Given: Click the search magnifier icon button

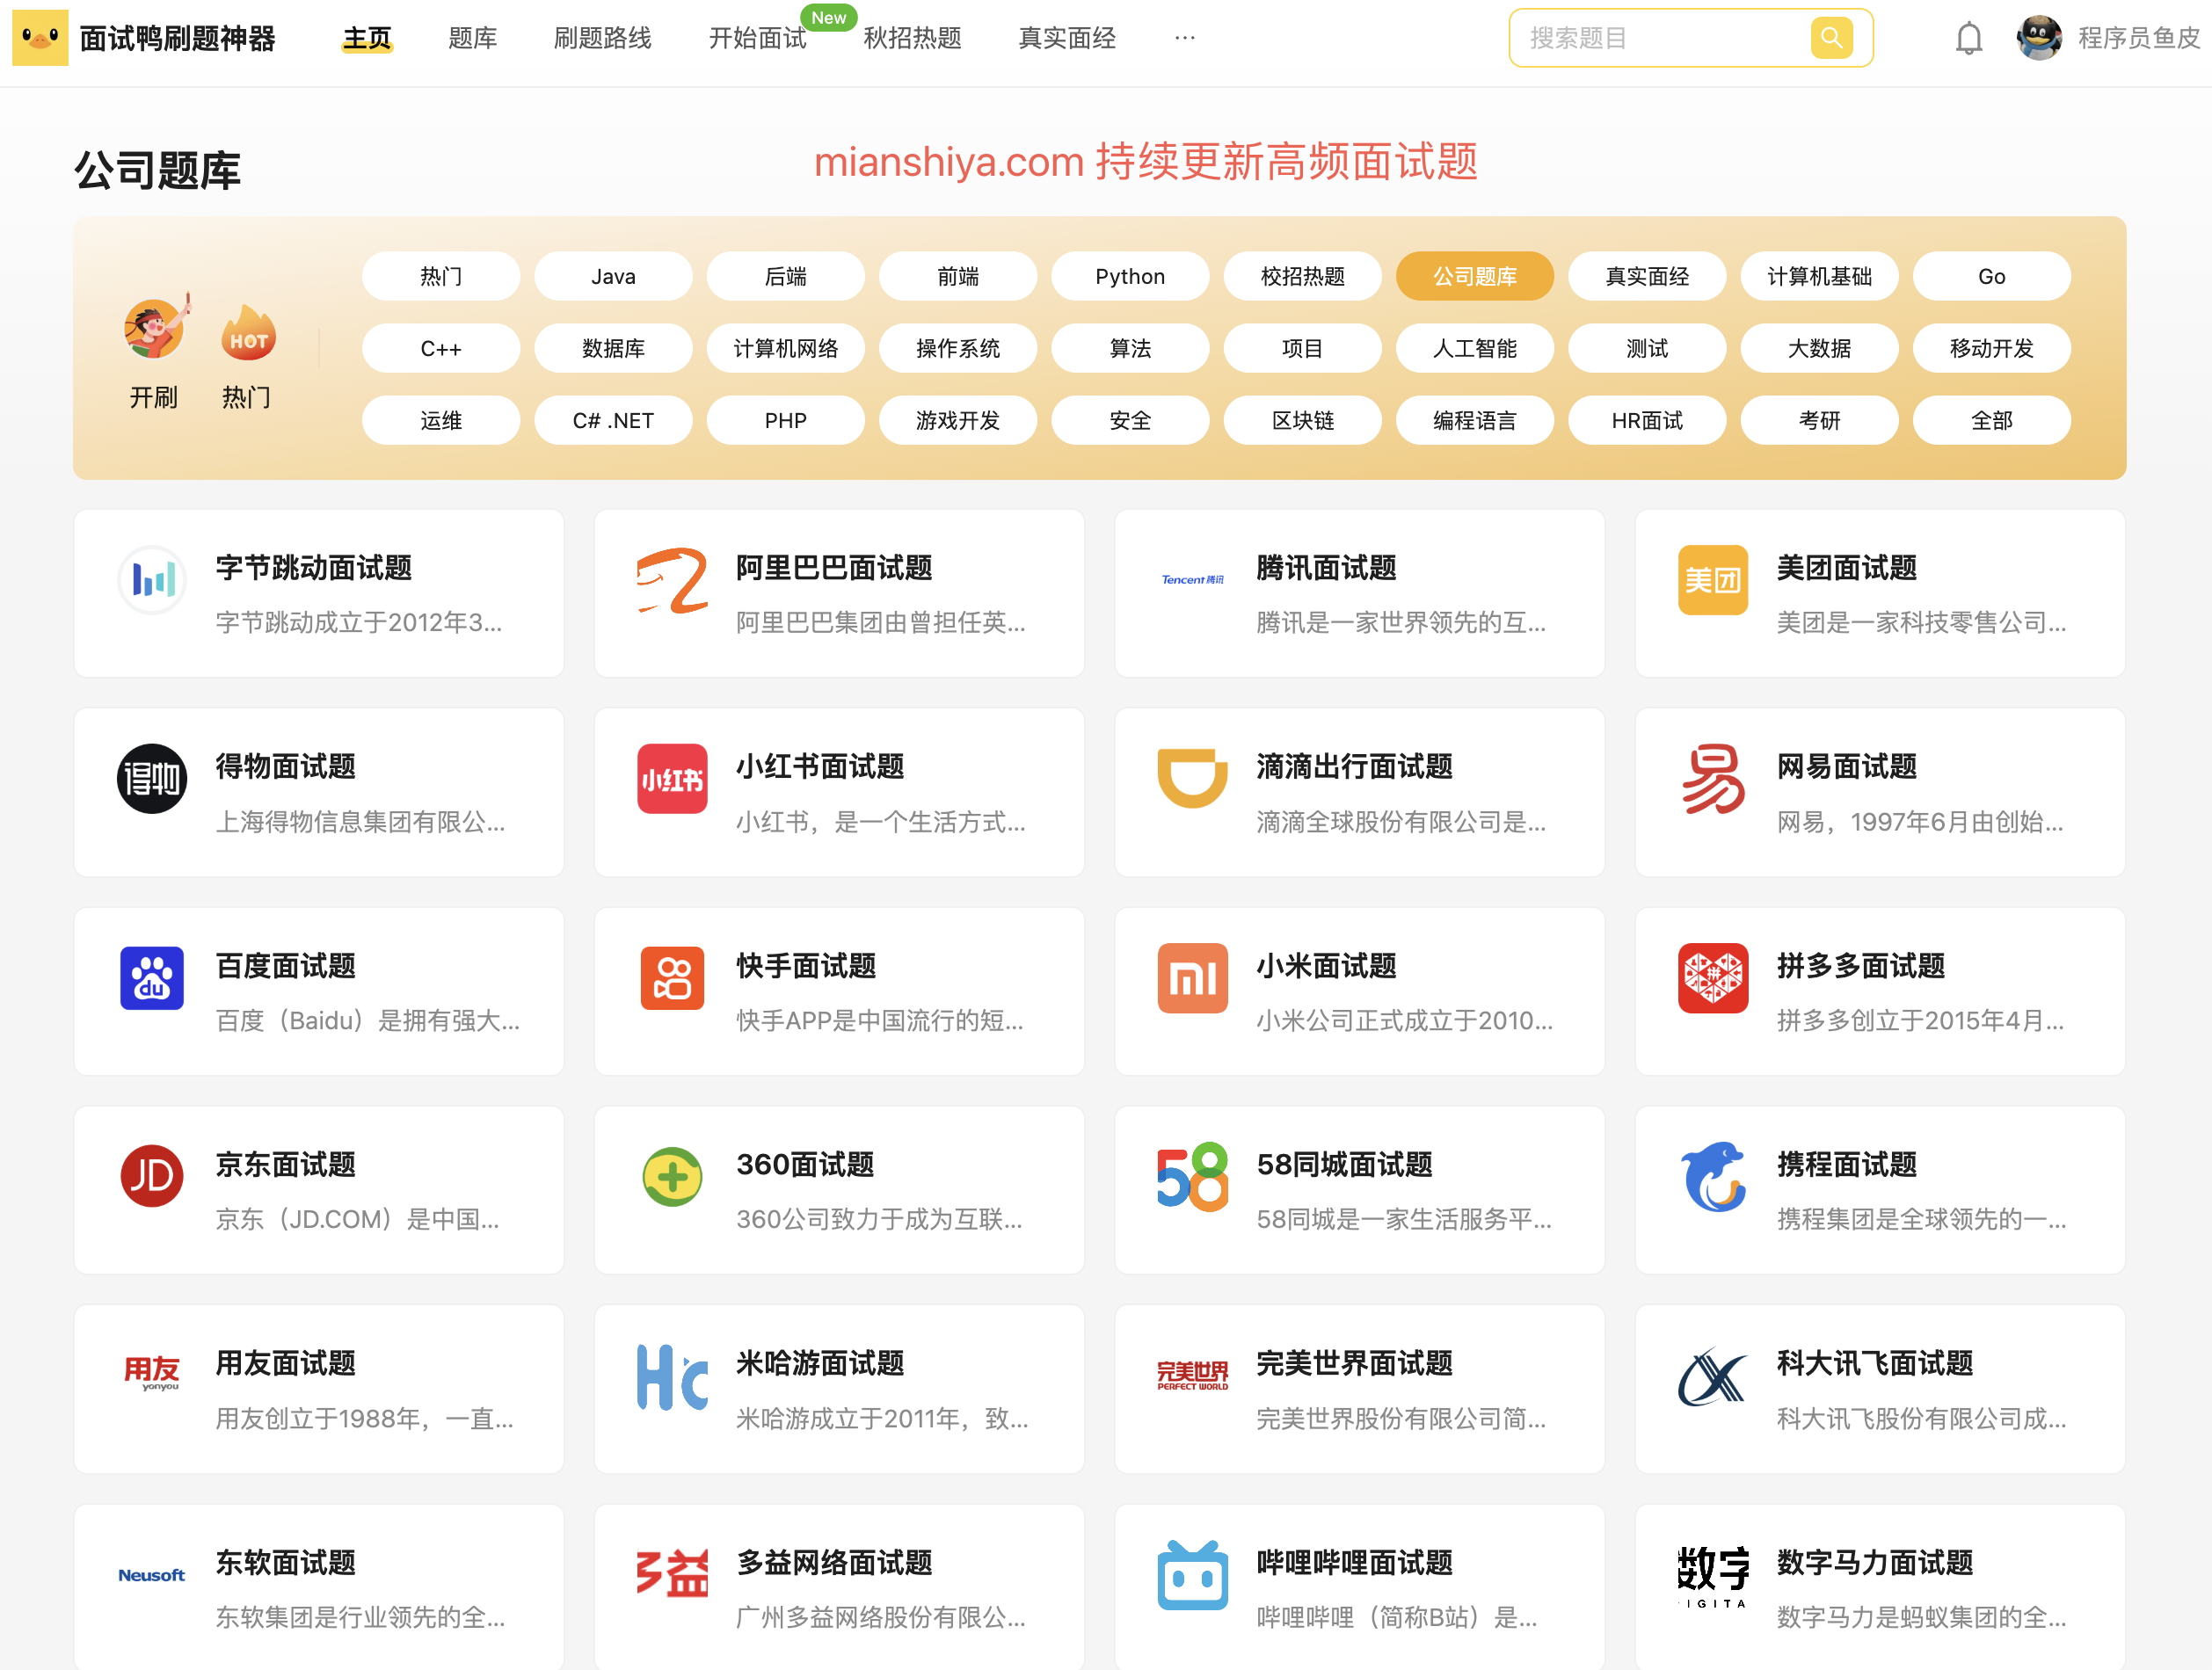Looking at the screenshot, I should pos(1830,38).
